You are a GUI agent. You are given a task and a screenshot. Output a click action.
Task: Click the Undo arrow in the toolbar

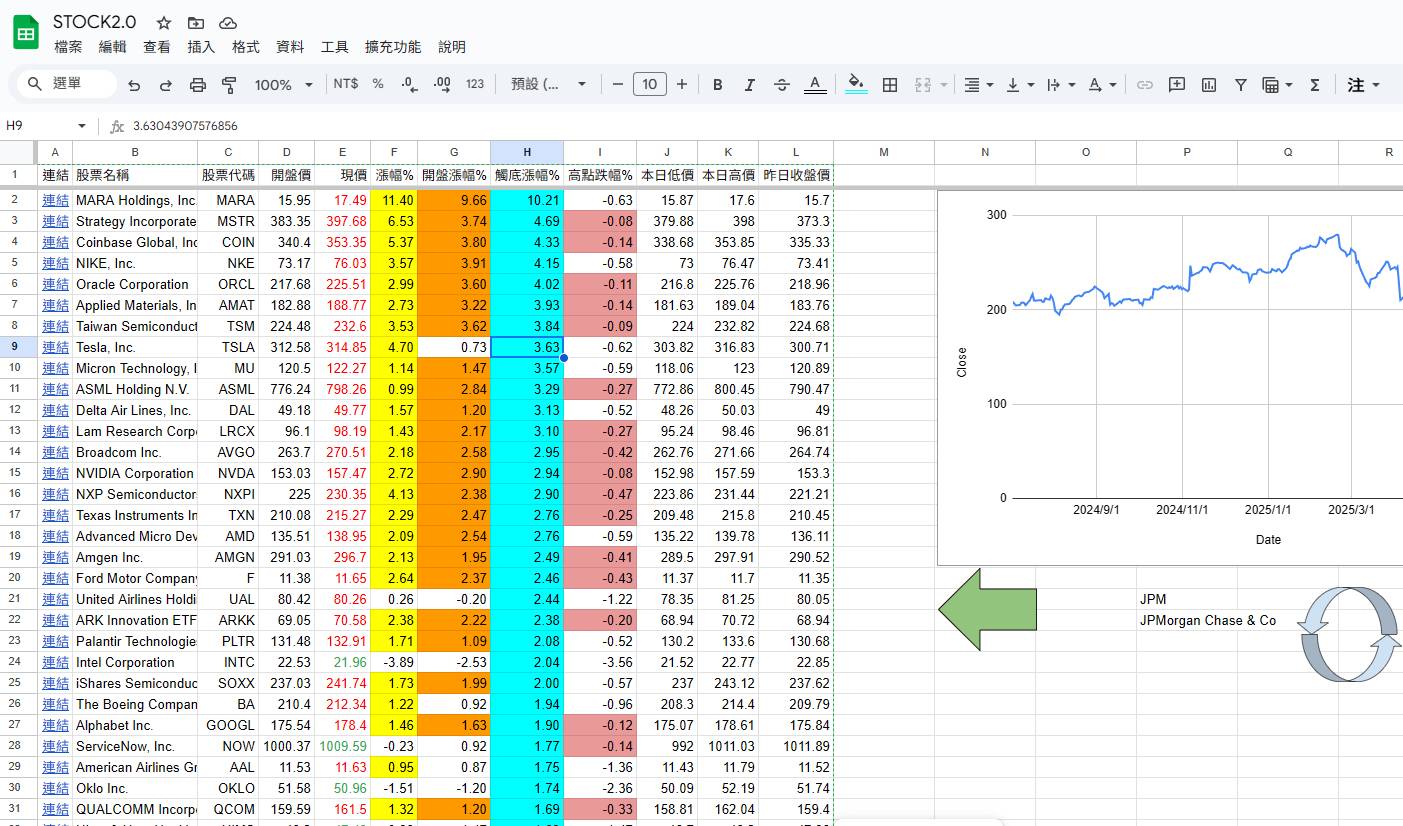pyautogui.click(x=134, y=85)
